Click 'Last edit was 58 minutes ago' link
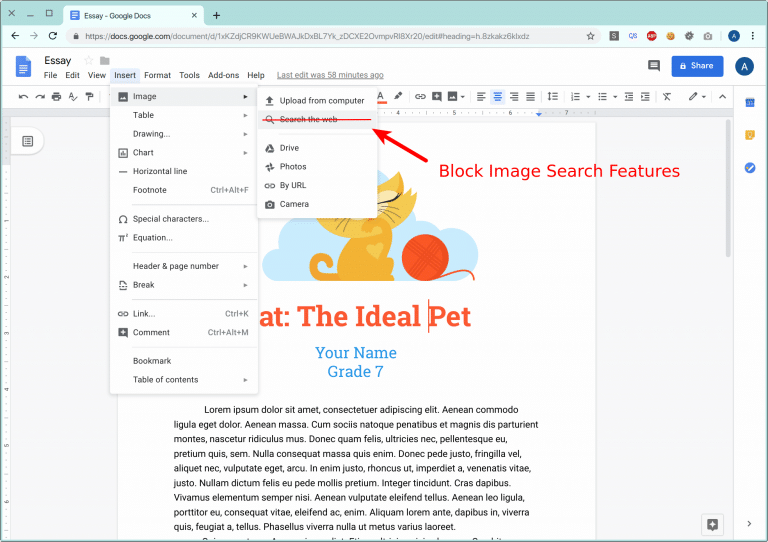Viewport: 768px width, 542px height. [330, 75]
